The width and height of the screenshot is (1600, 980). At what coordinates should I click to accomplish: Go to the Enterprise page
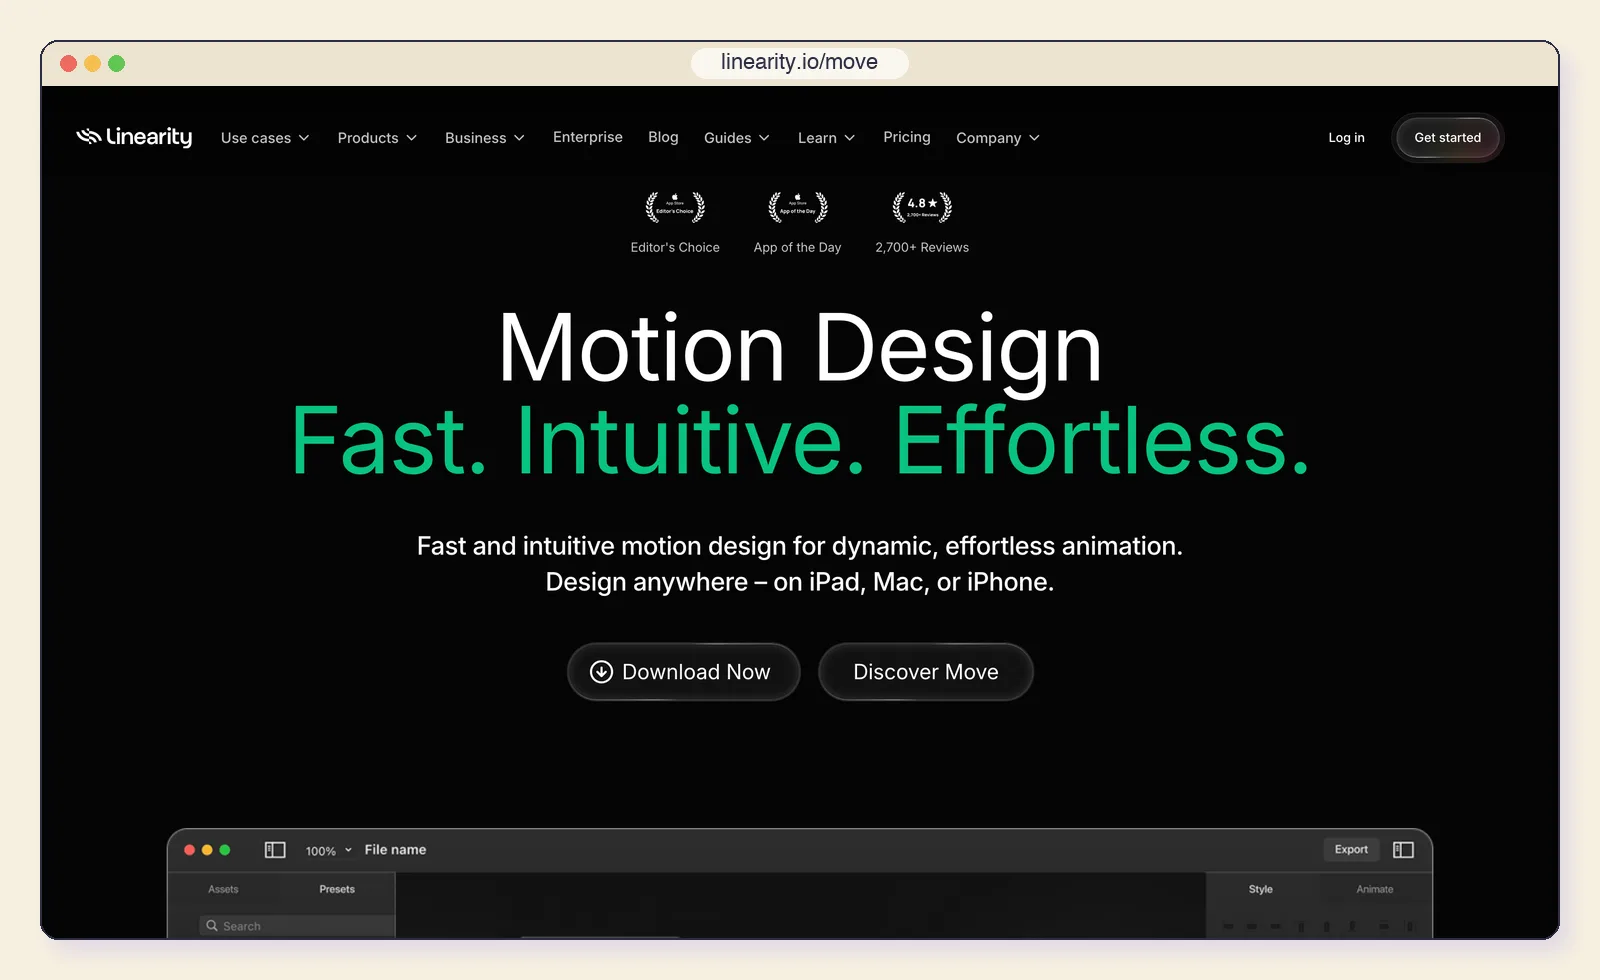point(588,137)
